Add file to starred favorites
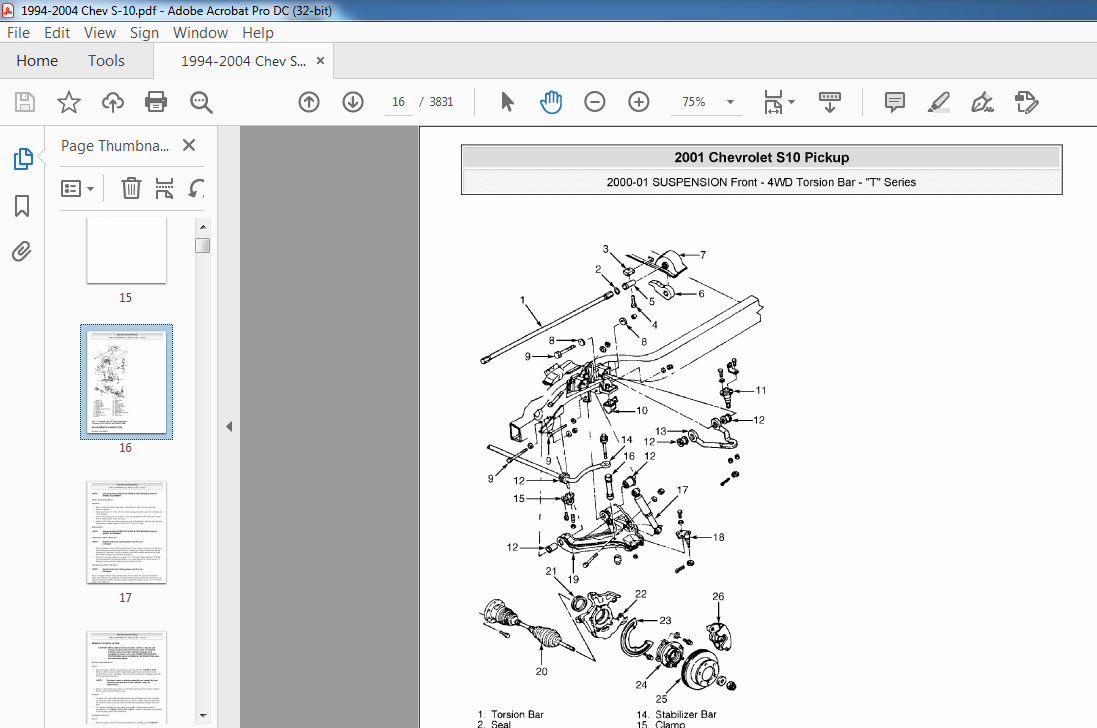Viewport: 1097px width, 728px height. click(x=69, y=102)
